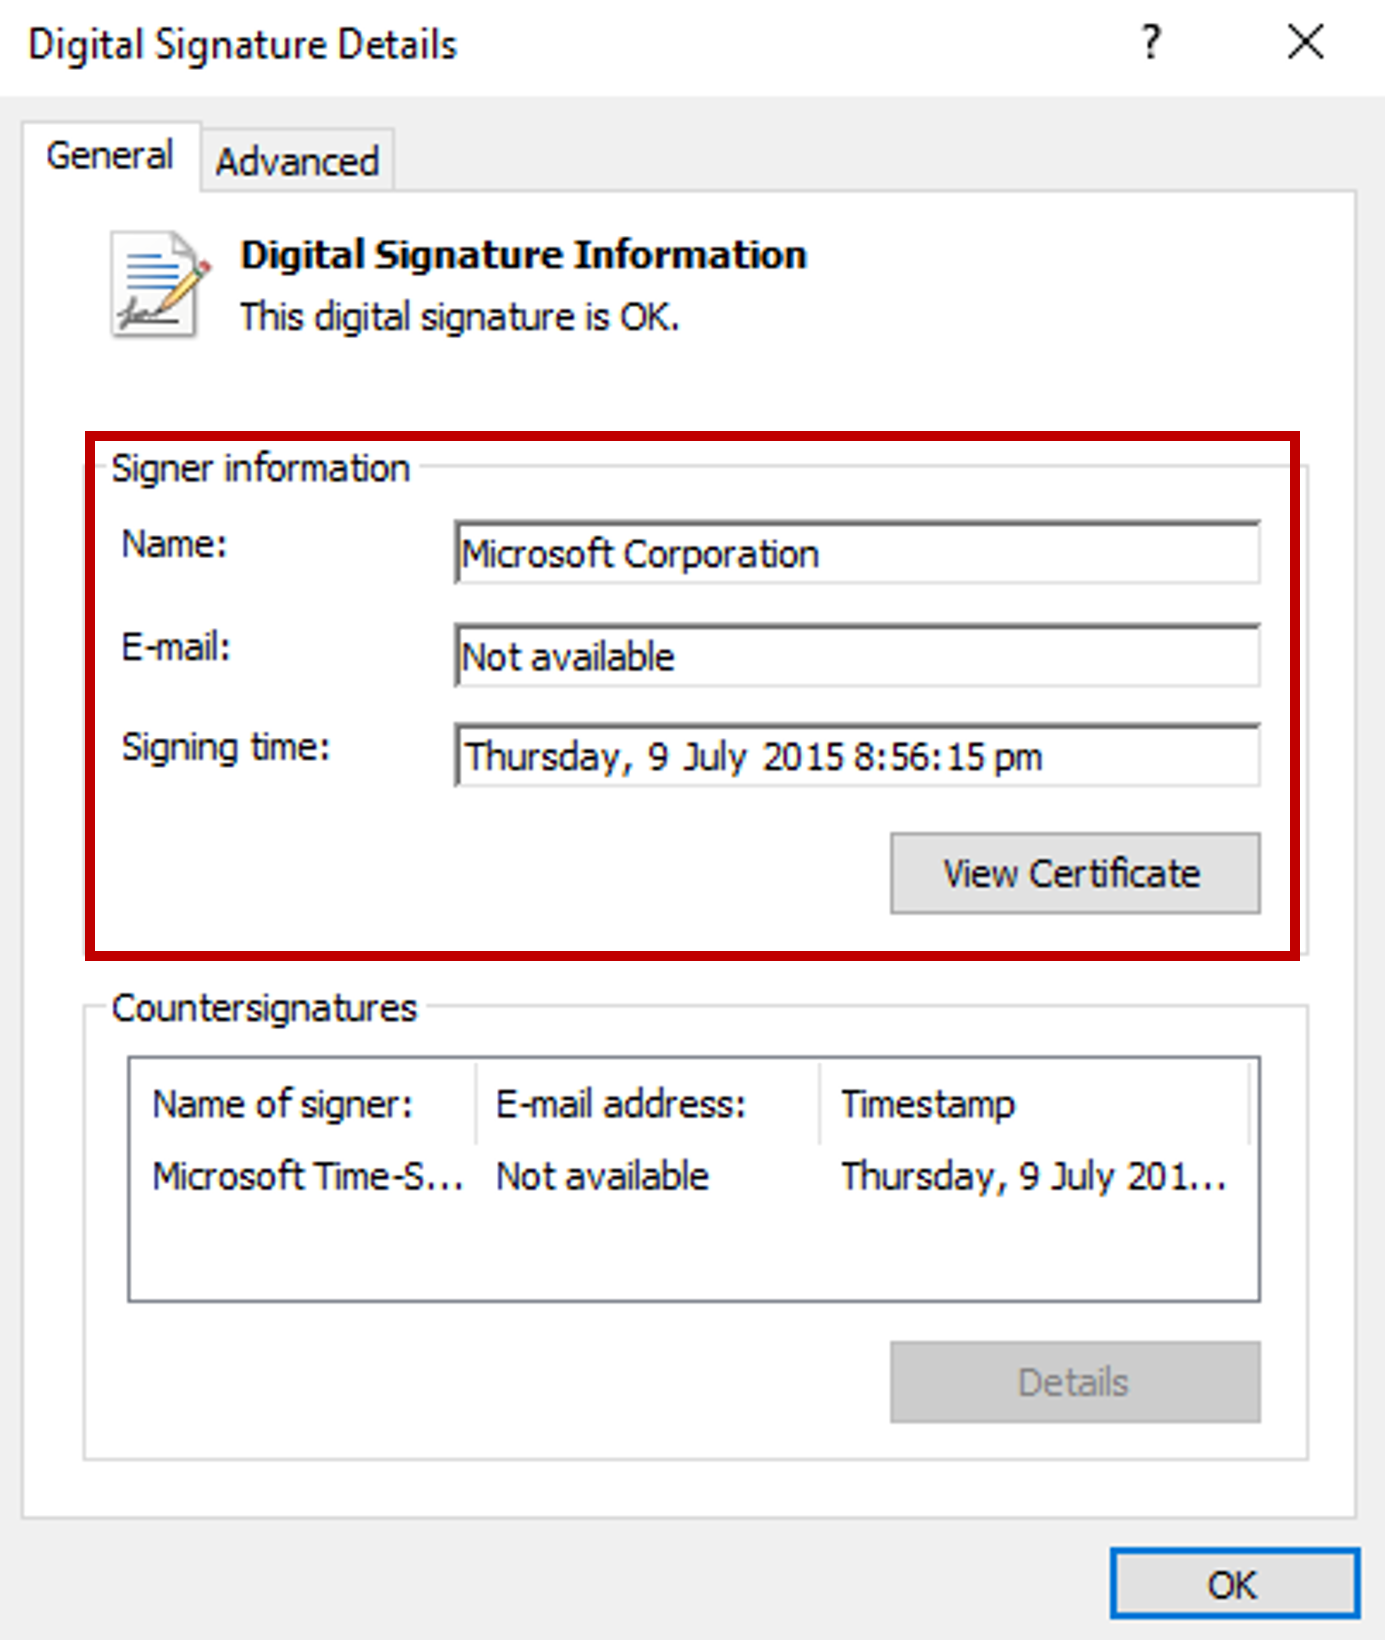
Task: Click the Microsoft Corporation name field
Action: pos(856,553)
